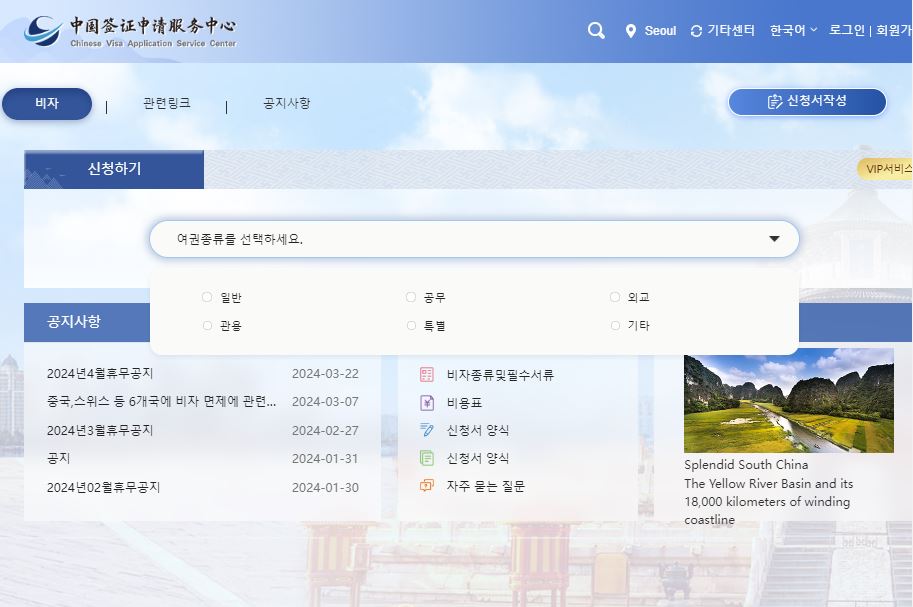This screenshot has width=913, height=607.
Task: Click the 비용표 yen document icon
Action: (x=427, y=403)
